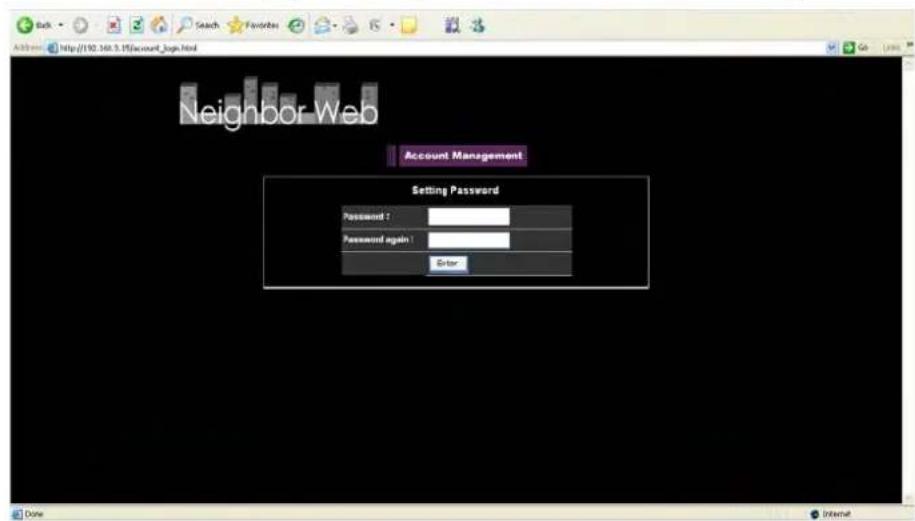Viewport: 915px width, 521px height.
Task: Focus the Password again input field
Action: 468,240
